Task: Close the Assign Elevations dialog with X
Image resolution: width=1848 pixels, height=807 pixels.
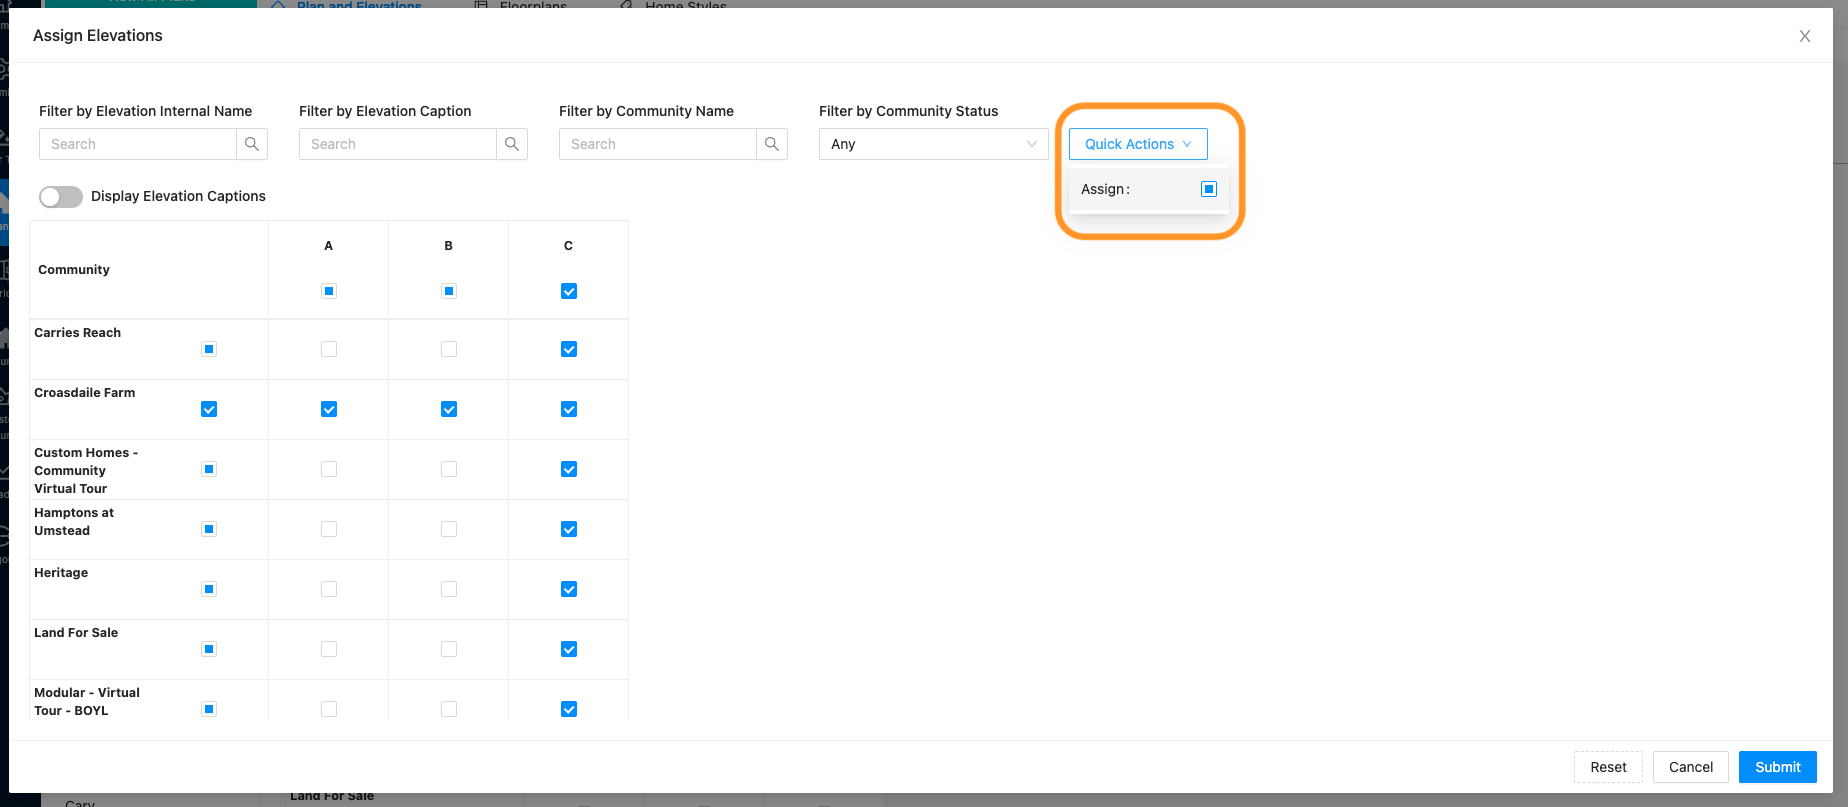Action: pos(1805,36)
